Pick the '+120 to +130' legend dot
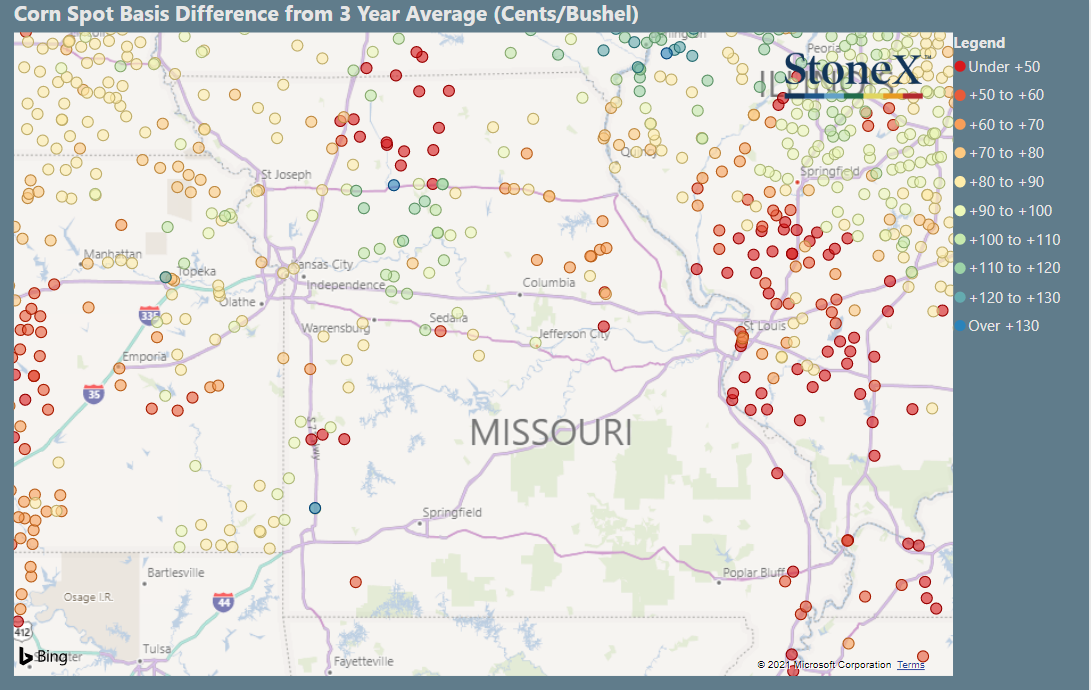1091x690 pixels. click(x=960, y=298)
